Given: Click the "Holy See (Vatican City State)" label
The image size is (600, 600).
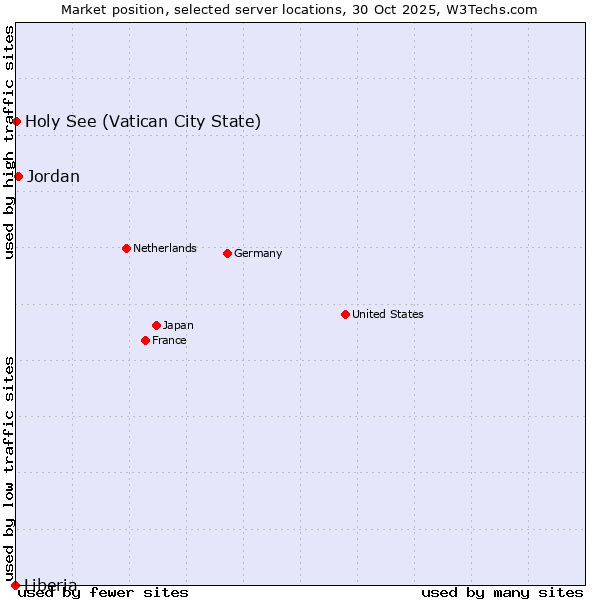Looking at the screenshot, I should (x=143, y=122).
